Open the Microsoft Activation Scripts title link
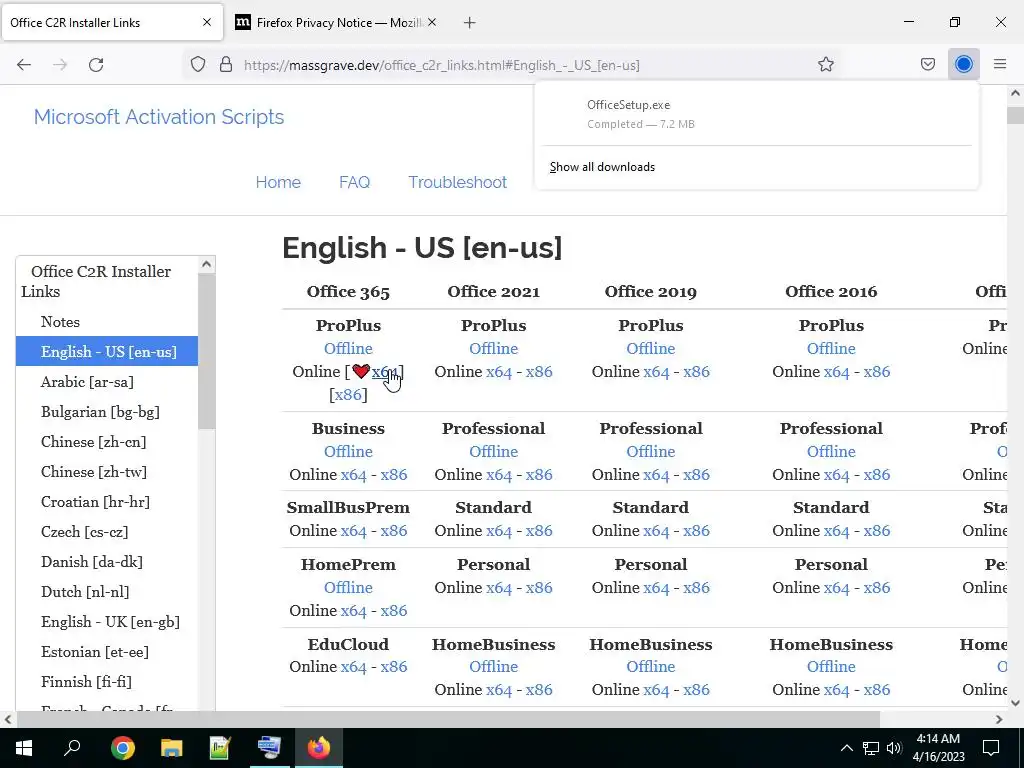The width and height of the screenshot is (1024, 768). pyautogui.click(x=159, y=117)
